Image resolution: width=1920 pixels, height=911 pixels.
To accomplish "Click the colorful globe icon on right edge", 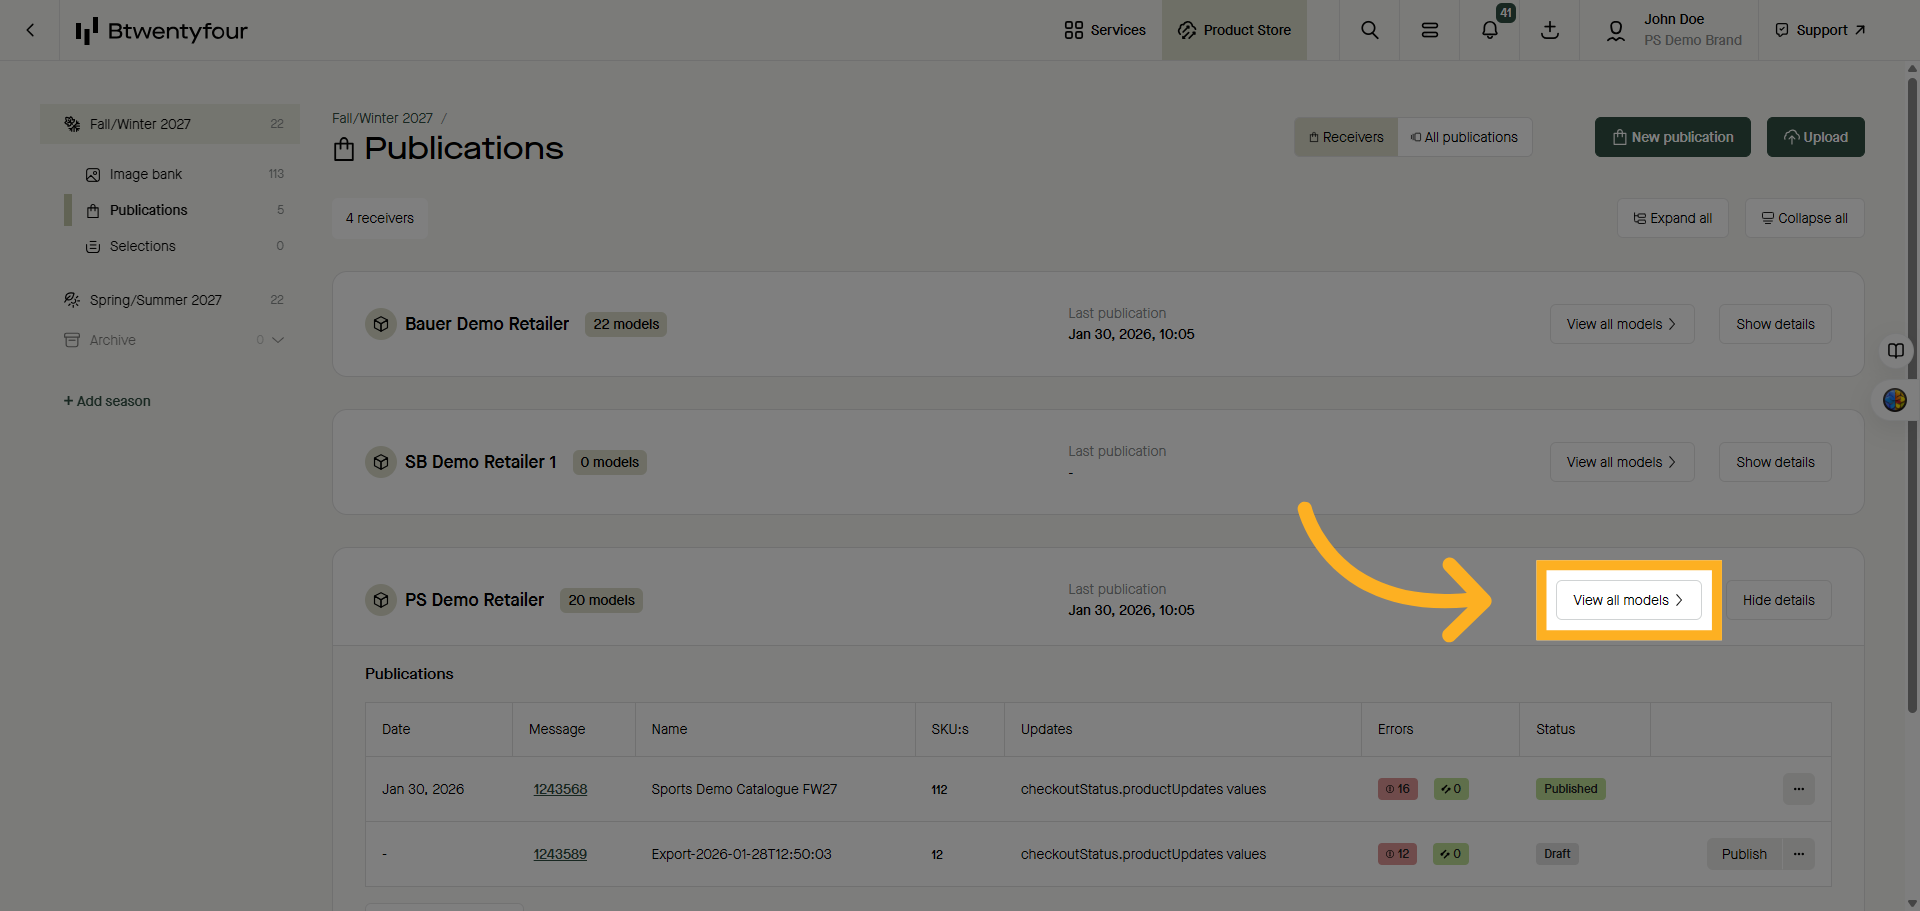I will click(1894, 400).
